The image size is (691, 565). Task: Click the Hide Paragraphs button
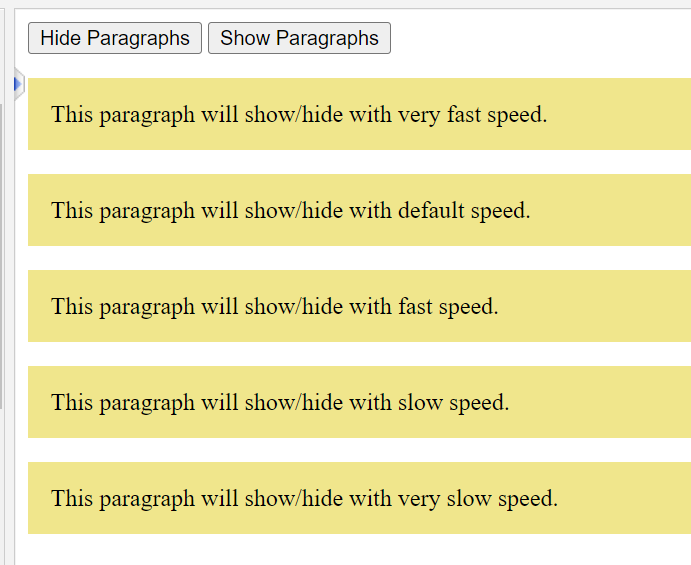(115, 38)
